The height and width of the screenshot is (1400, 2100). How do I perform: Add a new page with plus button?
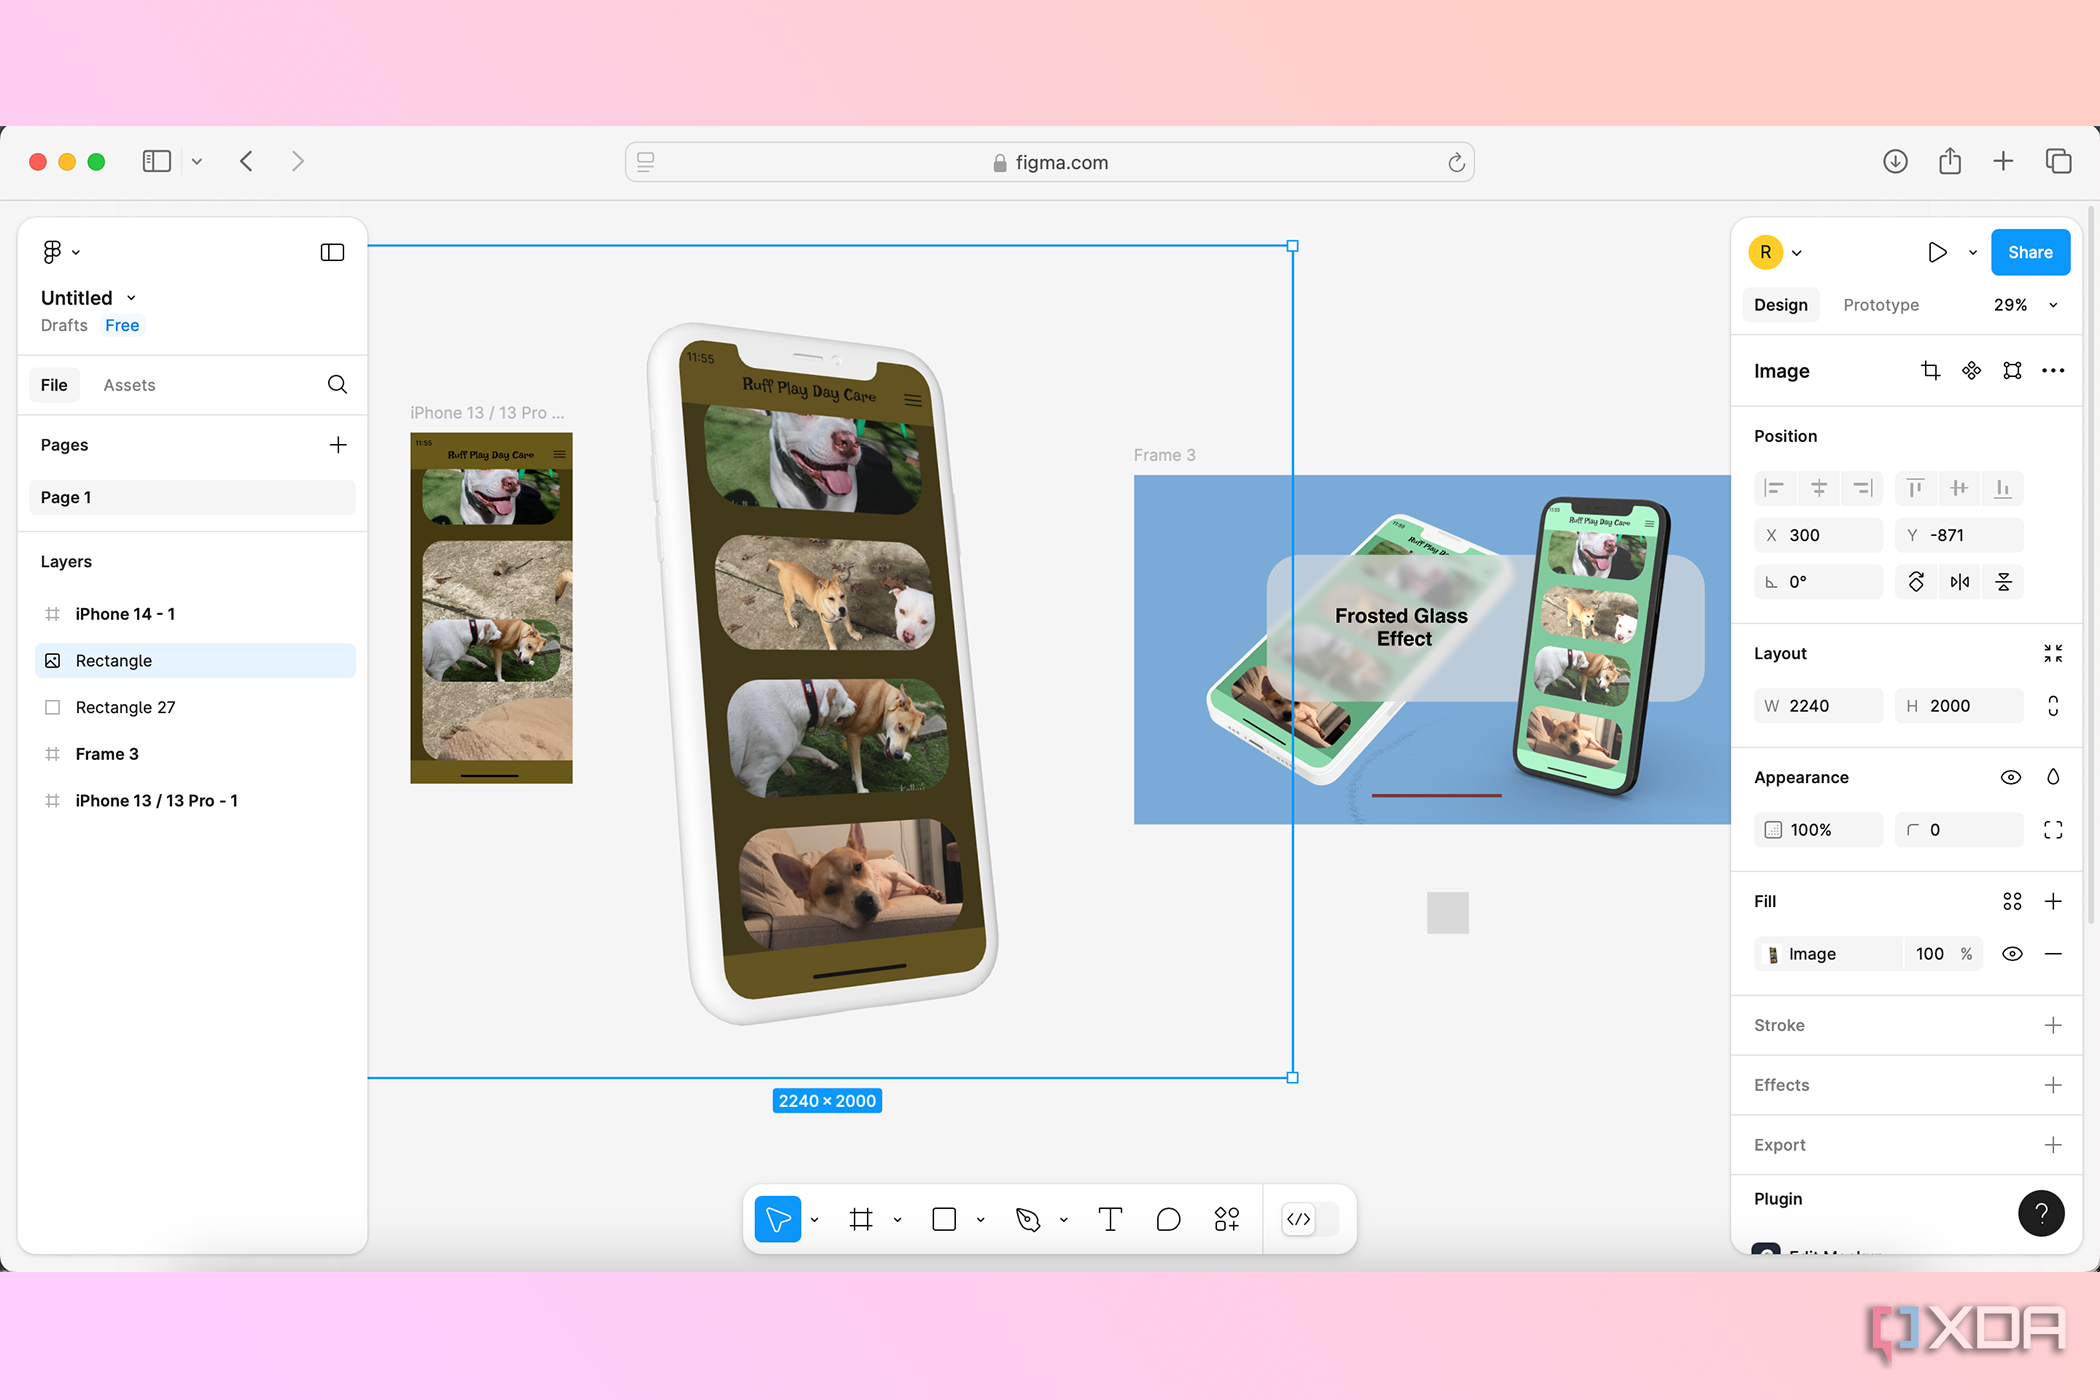click(338, 445)
